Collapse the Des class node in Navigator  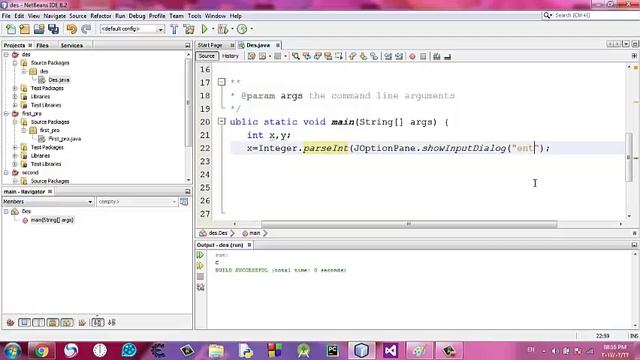6,211
